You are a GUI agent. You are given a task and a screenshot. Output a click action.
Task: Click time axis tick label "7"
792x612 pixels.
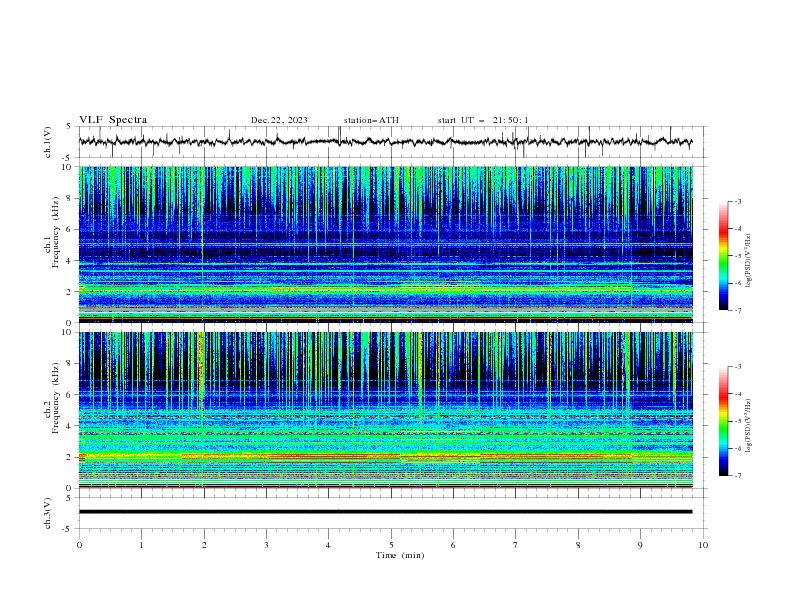(x=516, y=545)
